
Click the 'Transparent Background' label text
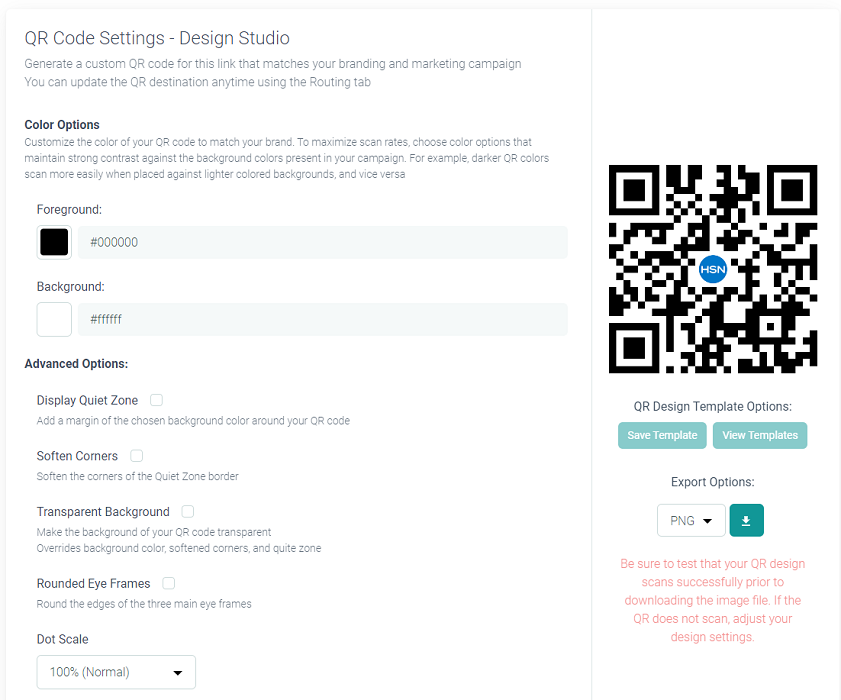click(x=103, y=512)
